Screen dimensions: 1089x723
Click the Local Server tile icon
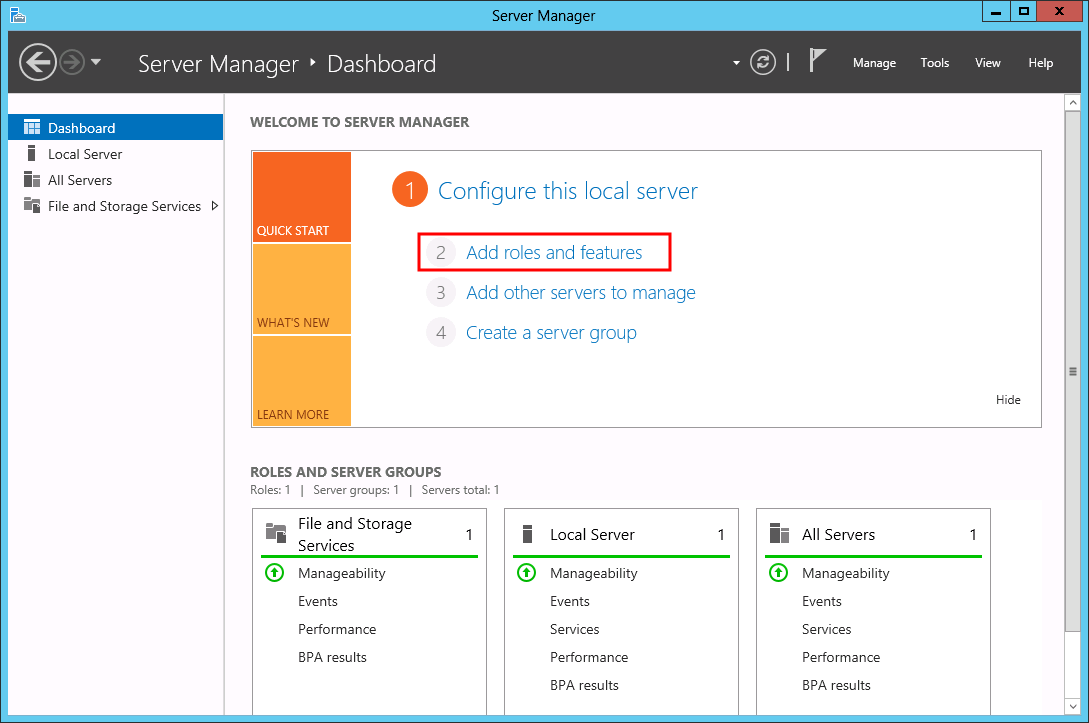pyautogui.click(x=527, y=533)
